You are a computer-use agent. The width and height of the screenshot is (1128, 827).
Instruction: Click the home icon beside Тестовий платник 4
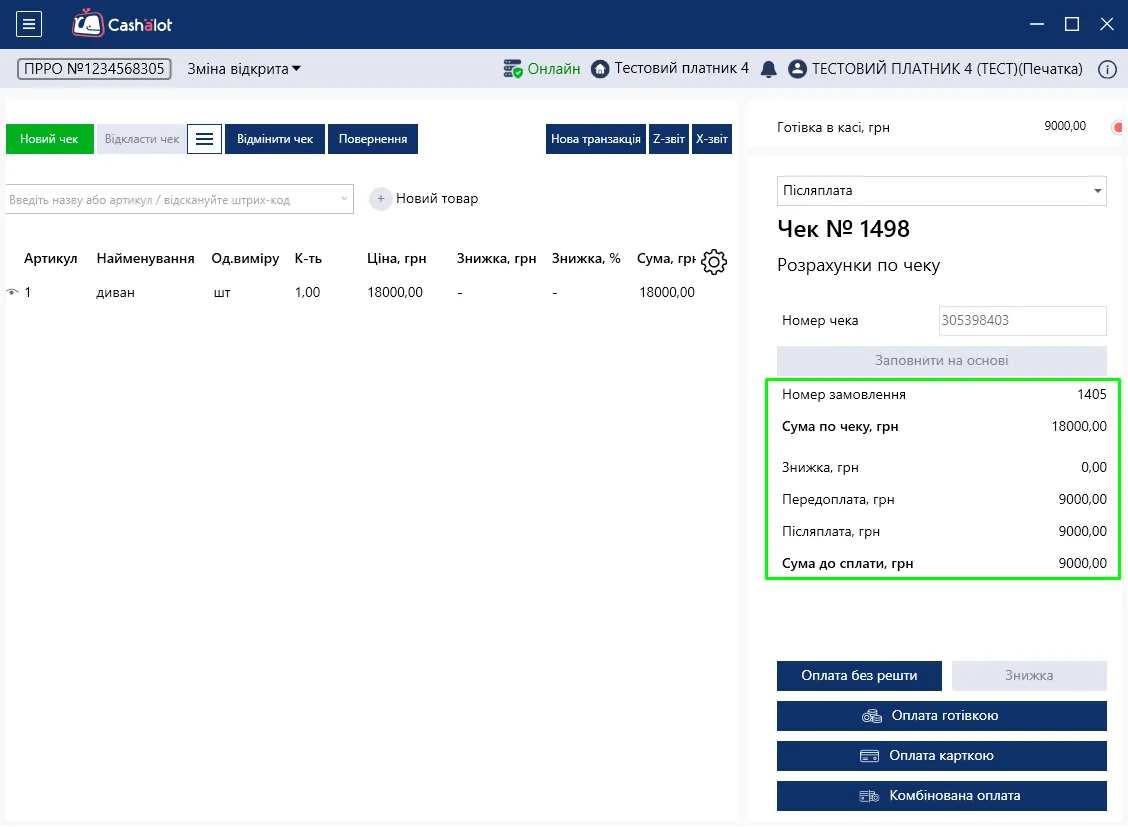[x=600, y=69]
